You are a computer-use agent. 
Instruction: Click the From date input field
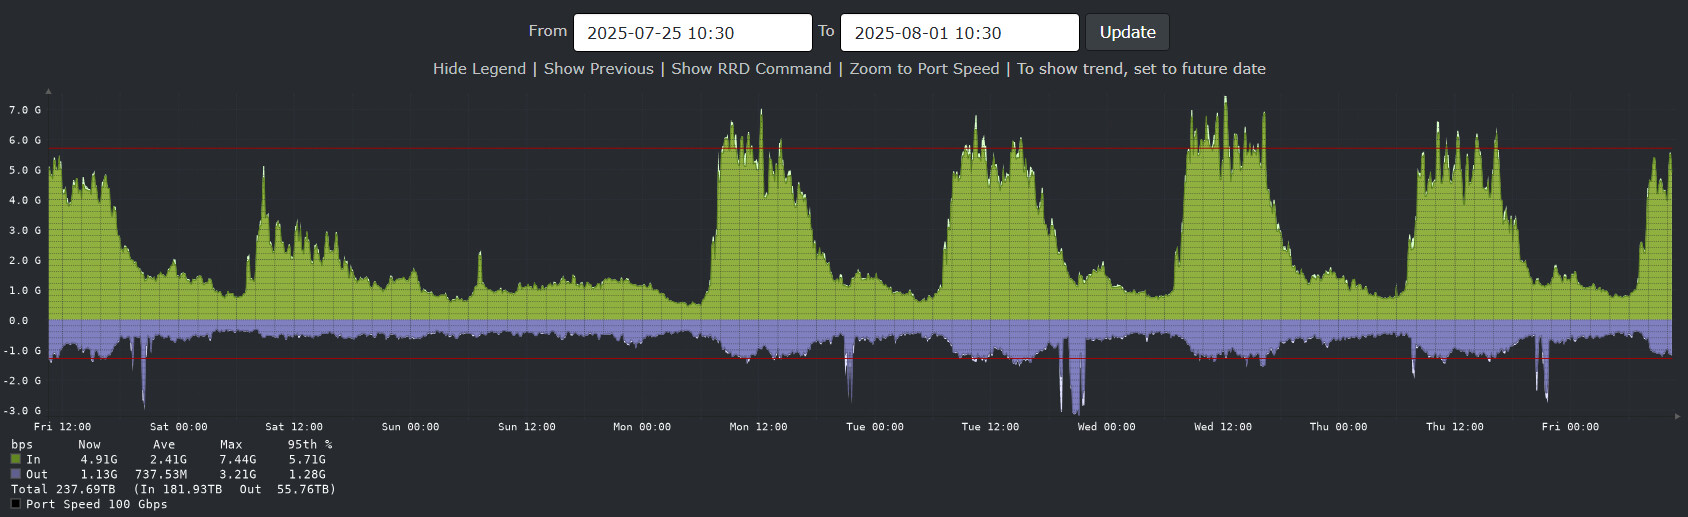tap(692, 32)
